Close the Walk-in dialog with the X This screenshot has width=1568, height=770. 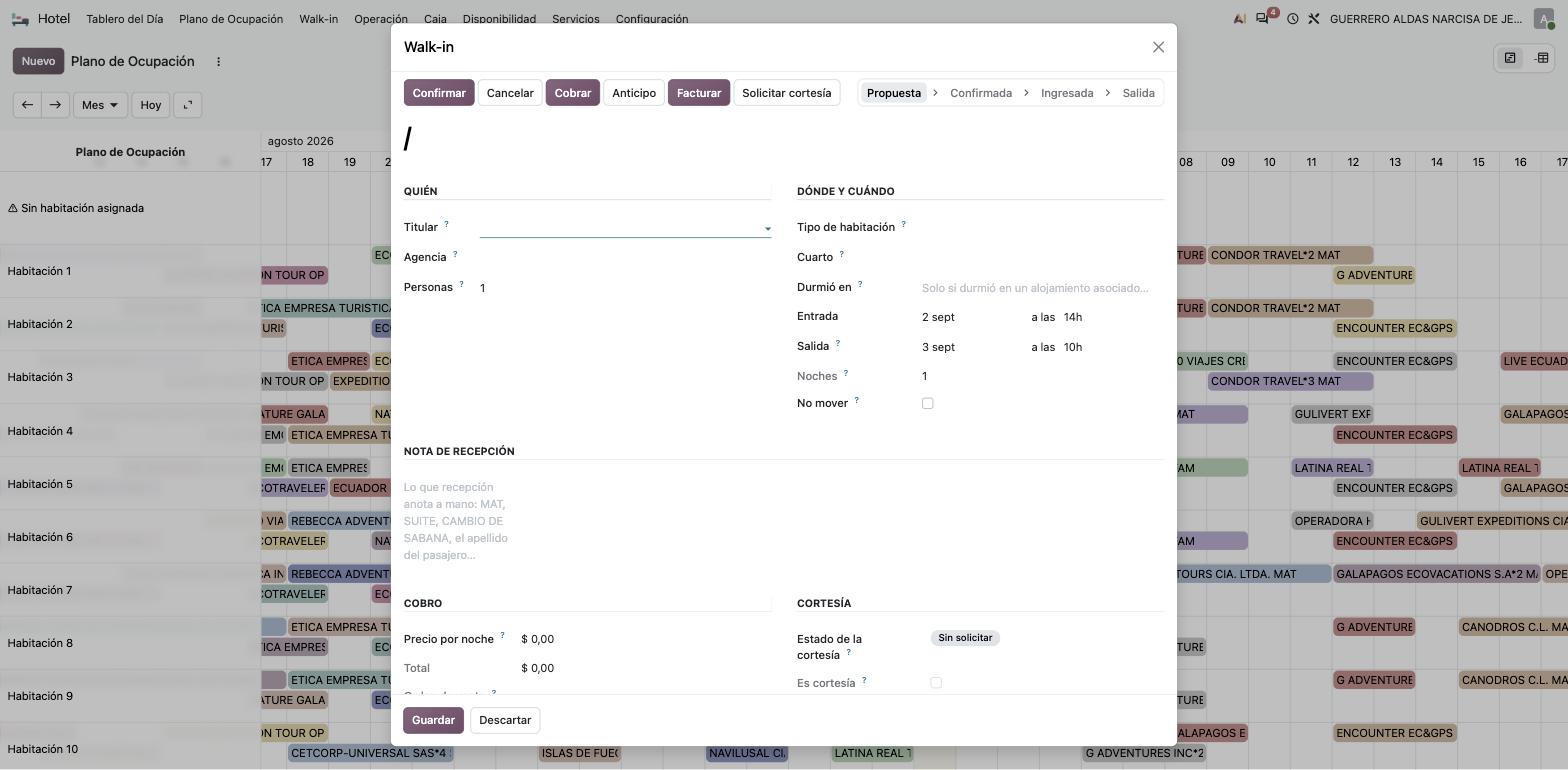click(x=1158, y=47)
